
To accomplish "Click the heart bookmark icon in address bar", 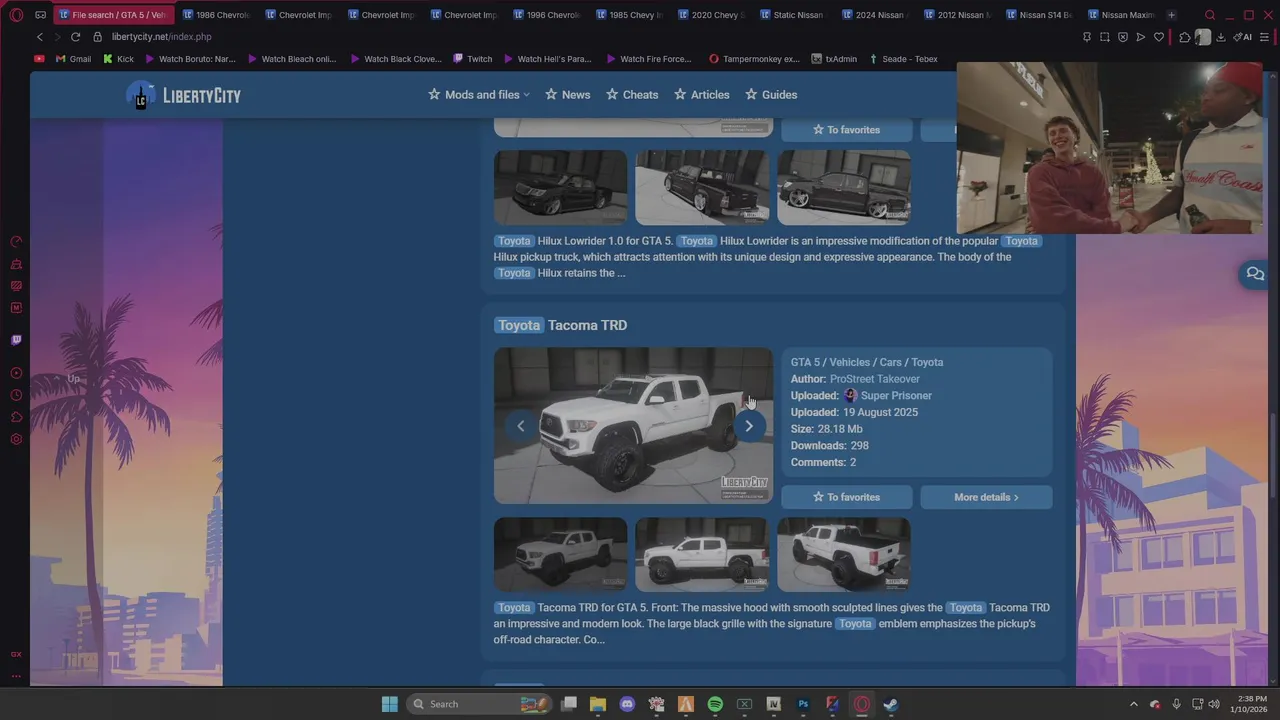I will point(1159,37).
